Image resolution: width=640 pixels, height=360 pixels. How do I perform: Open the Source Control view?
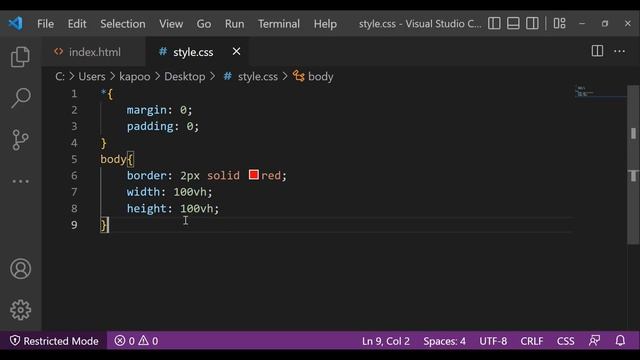pyautogui.click(x=20, y=140)
